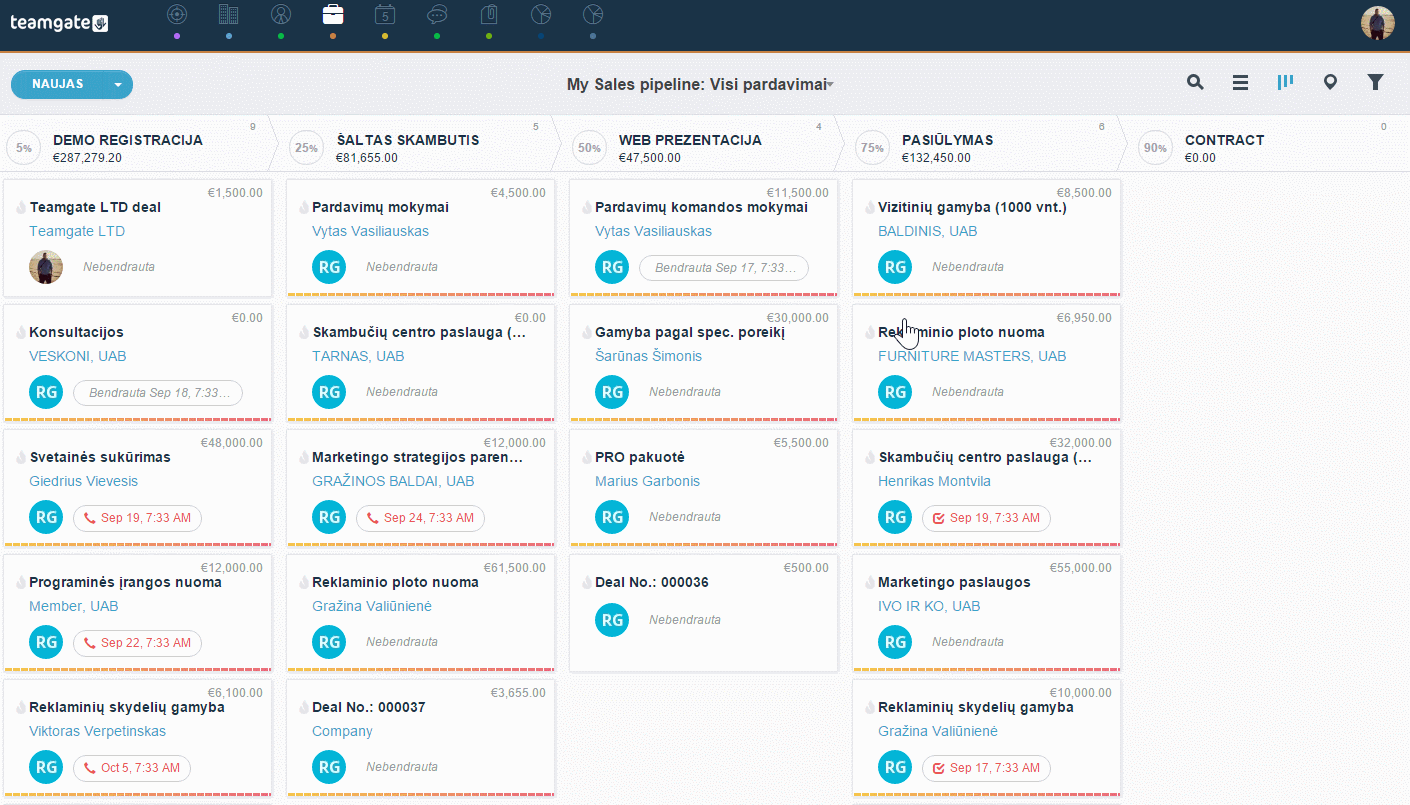This screenshot has width=1410, height=805.
Task: Open the paperclip files icon in navigation
Action: click(x=489, y=14)
